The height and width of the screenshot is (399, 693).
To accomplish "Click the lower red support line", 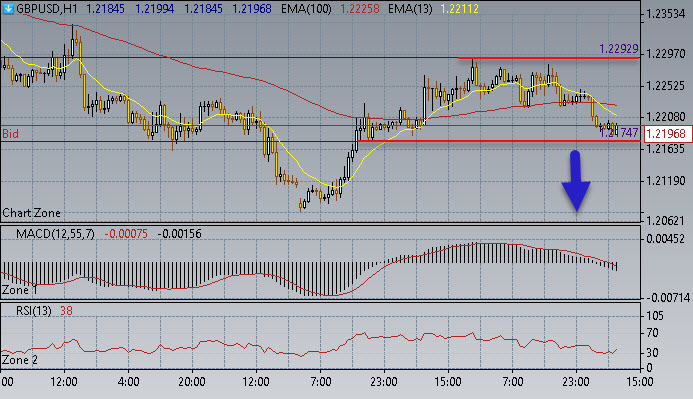I will (x=499, y=141).
